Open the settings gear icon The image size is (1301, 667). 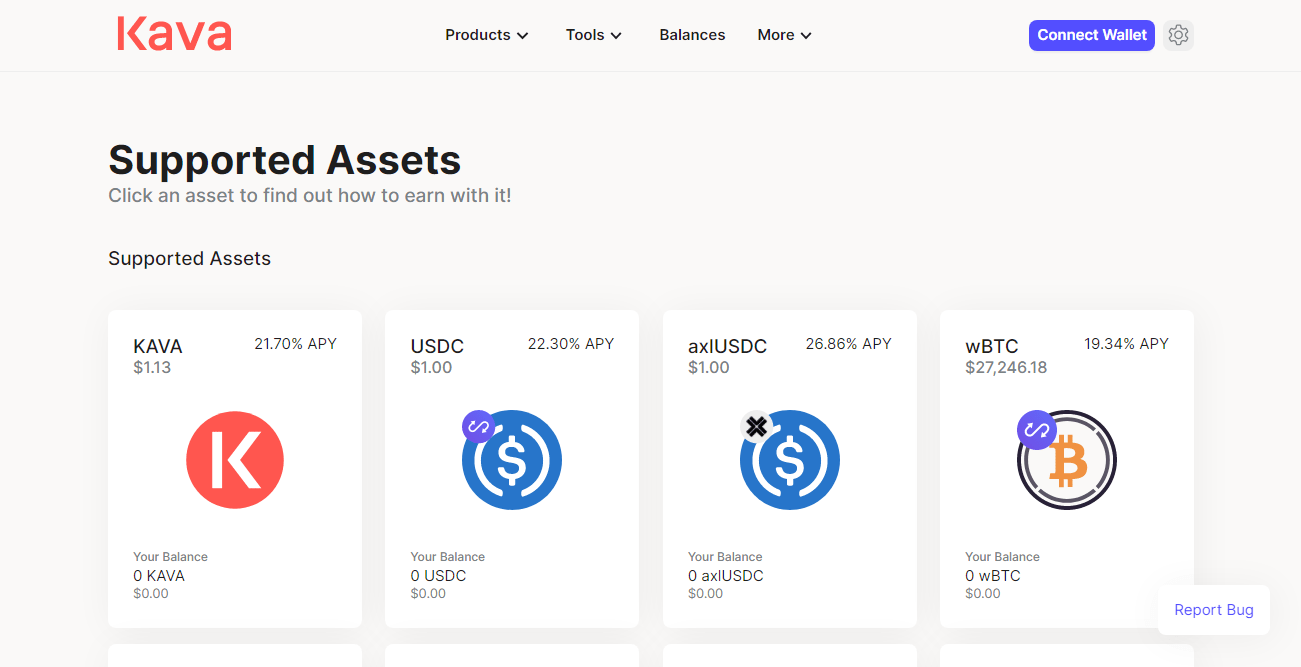[1178, 35]
